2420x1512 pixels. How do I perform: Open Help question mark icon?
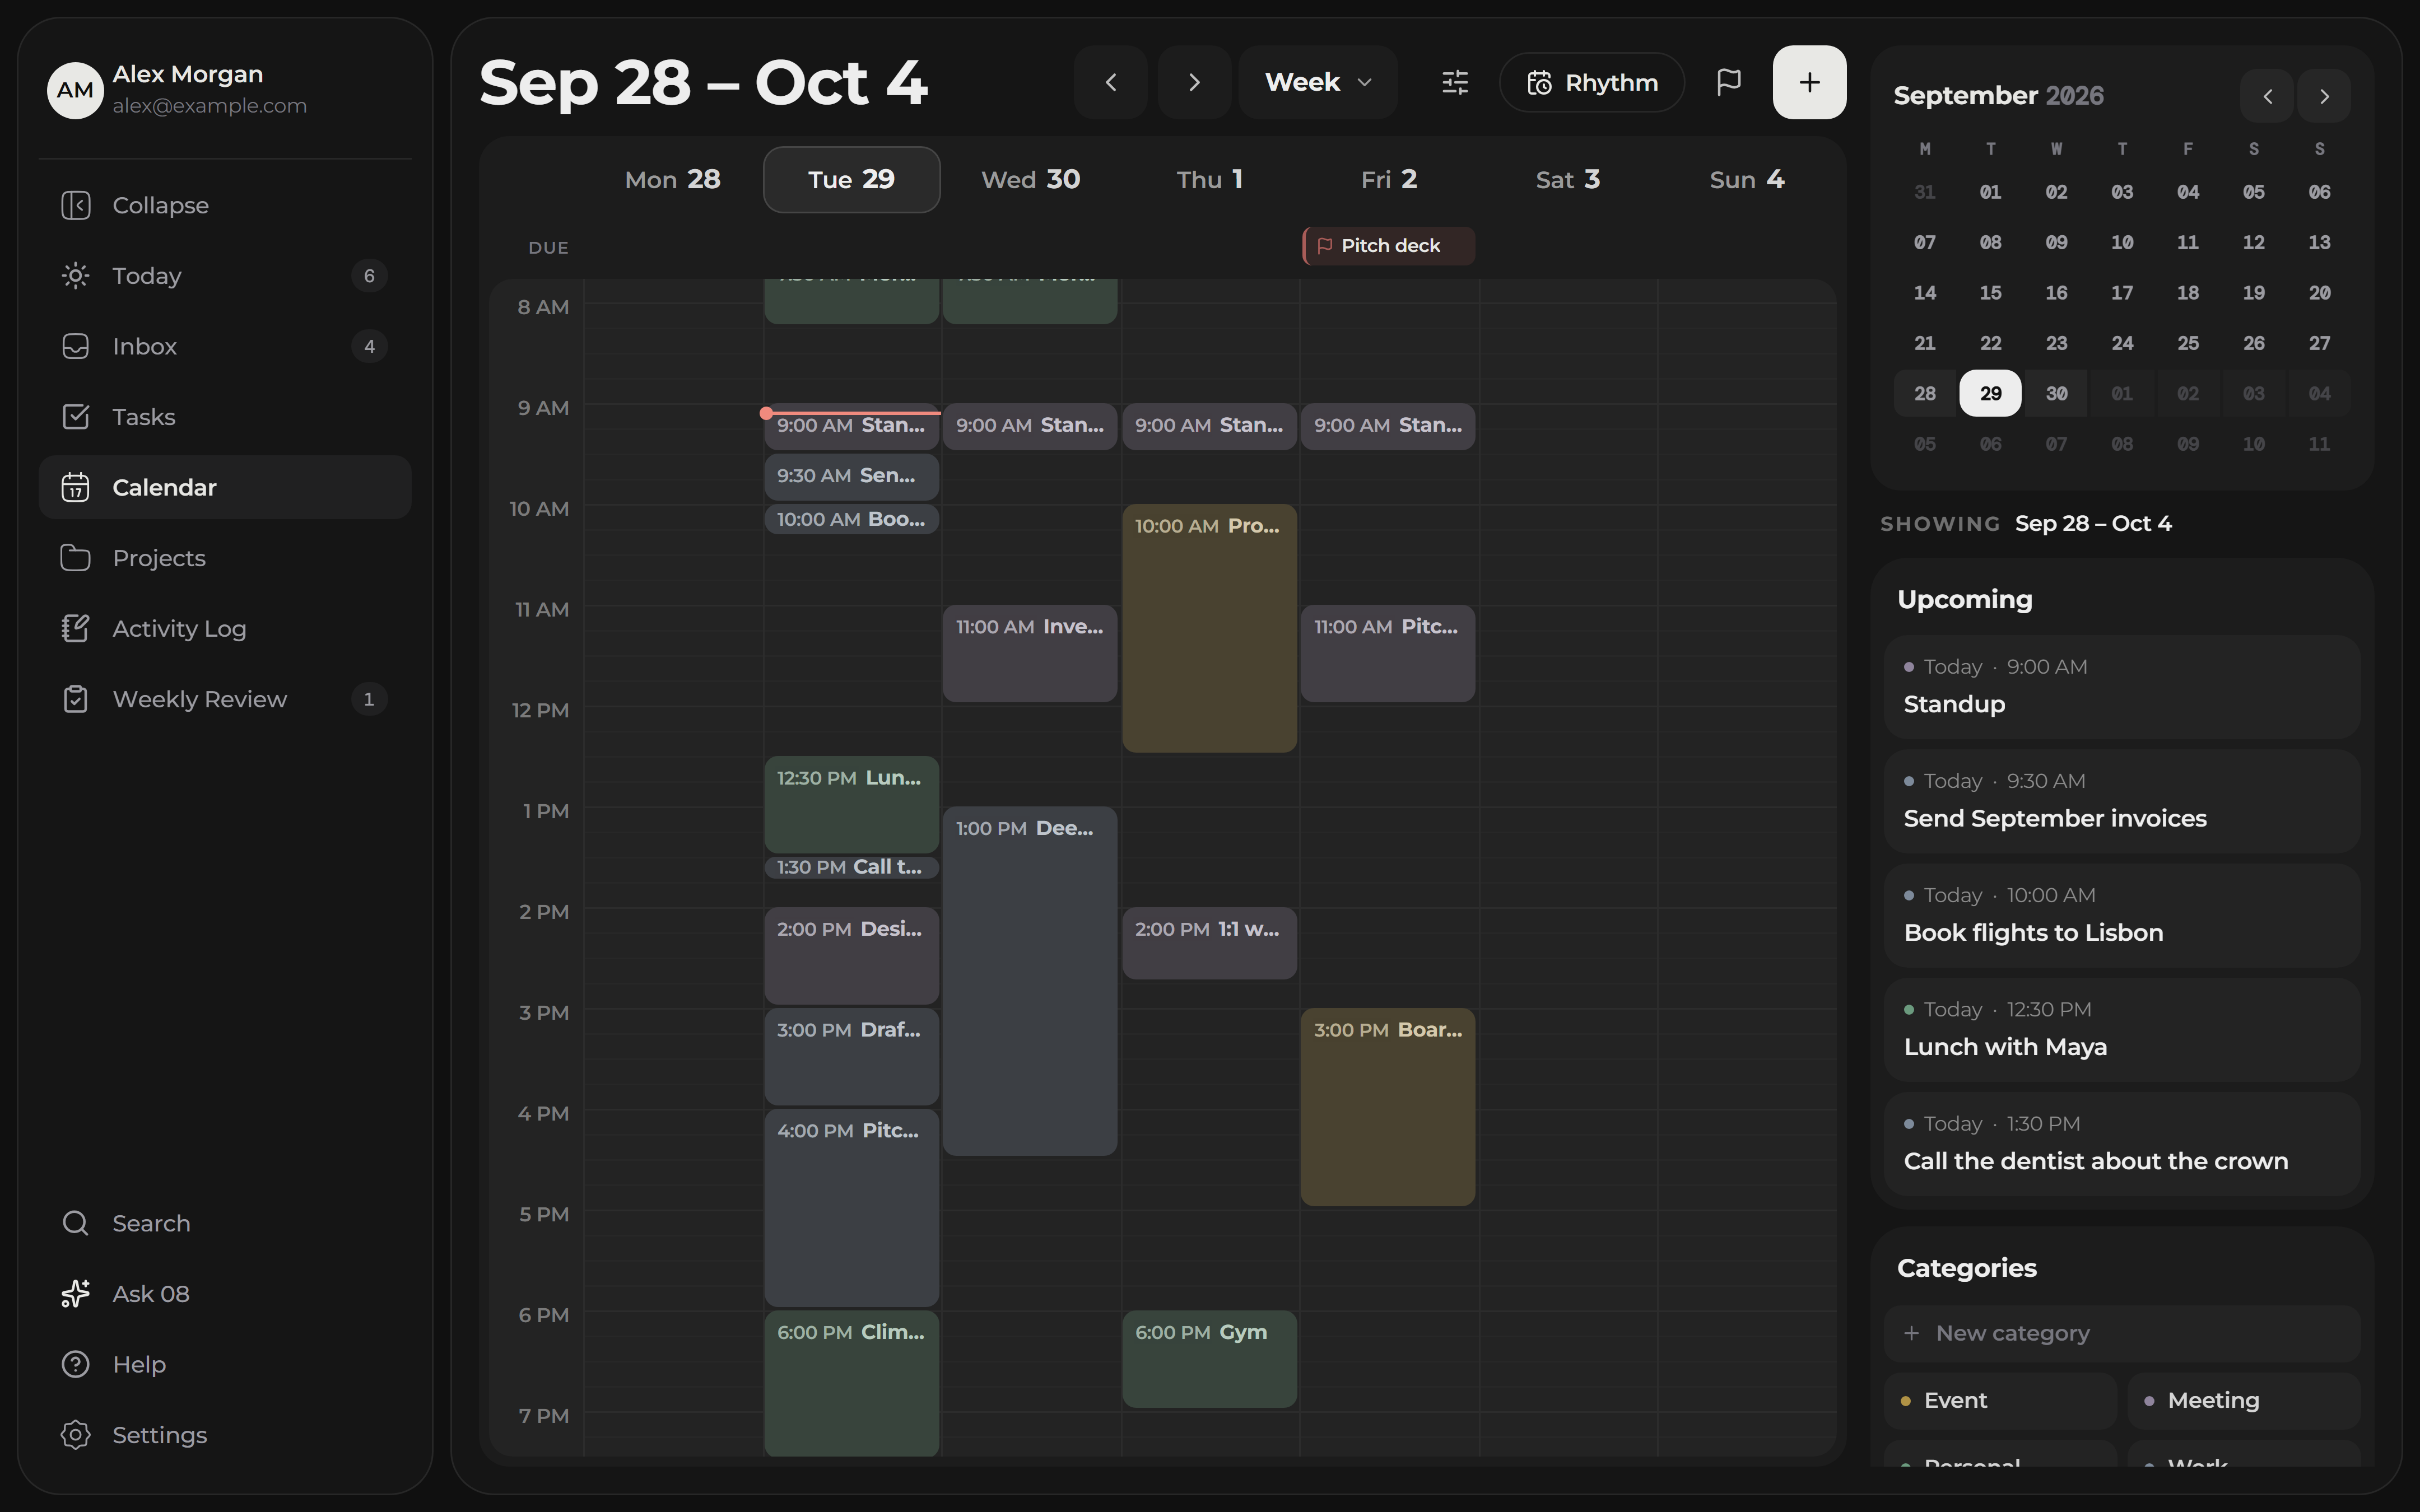pos(76,1364)
